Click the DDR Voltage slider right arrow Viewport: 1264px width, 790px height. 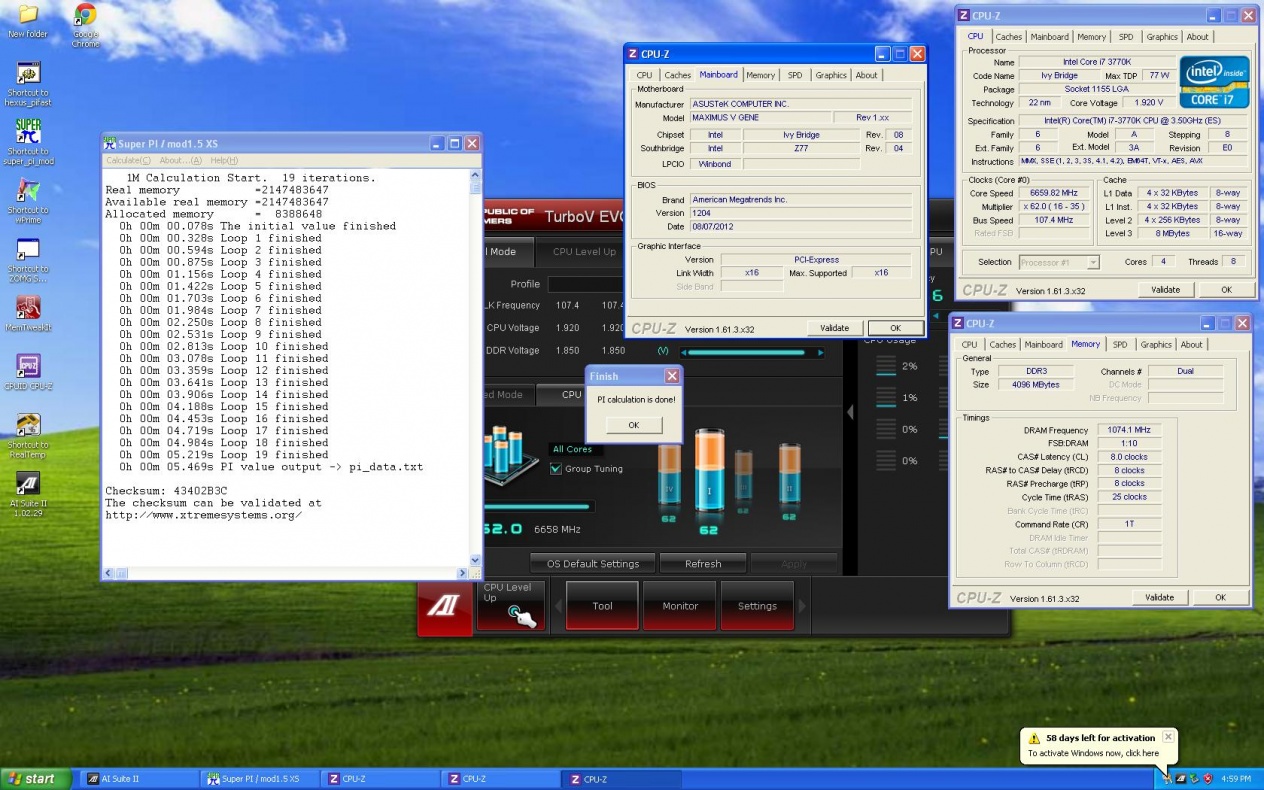(821, 352)
